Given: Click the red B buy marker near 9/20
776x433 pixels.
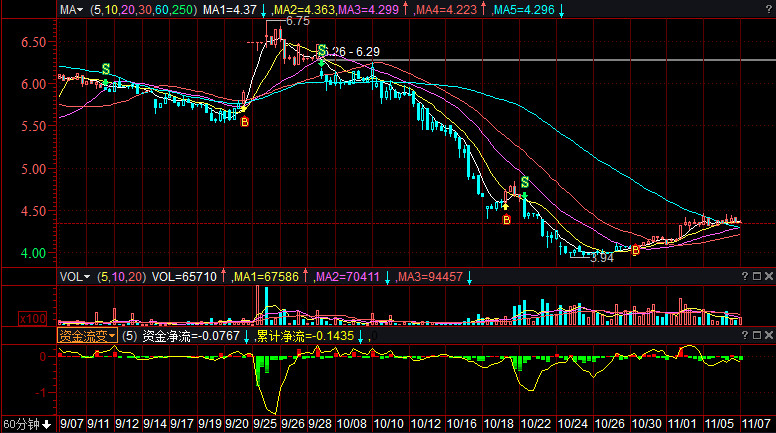Looking at the screenshot, I should (243, 121).
